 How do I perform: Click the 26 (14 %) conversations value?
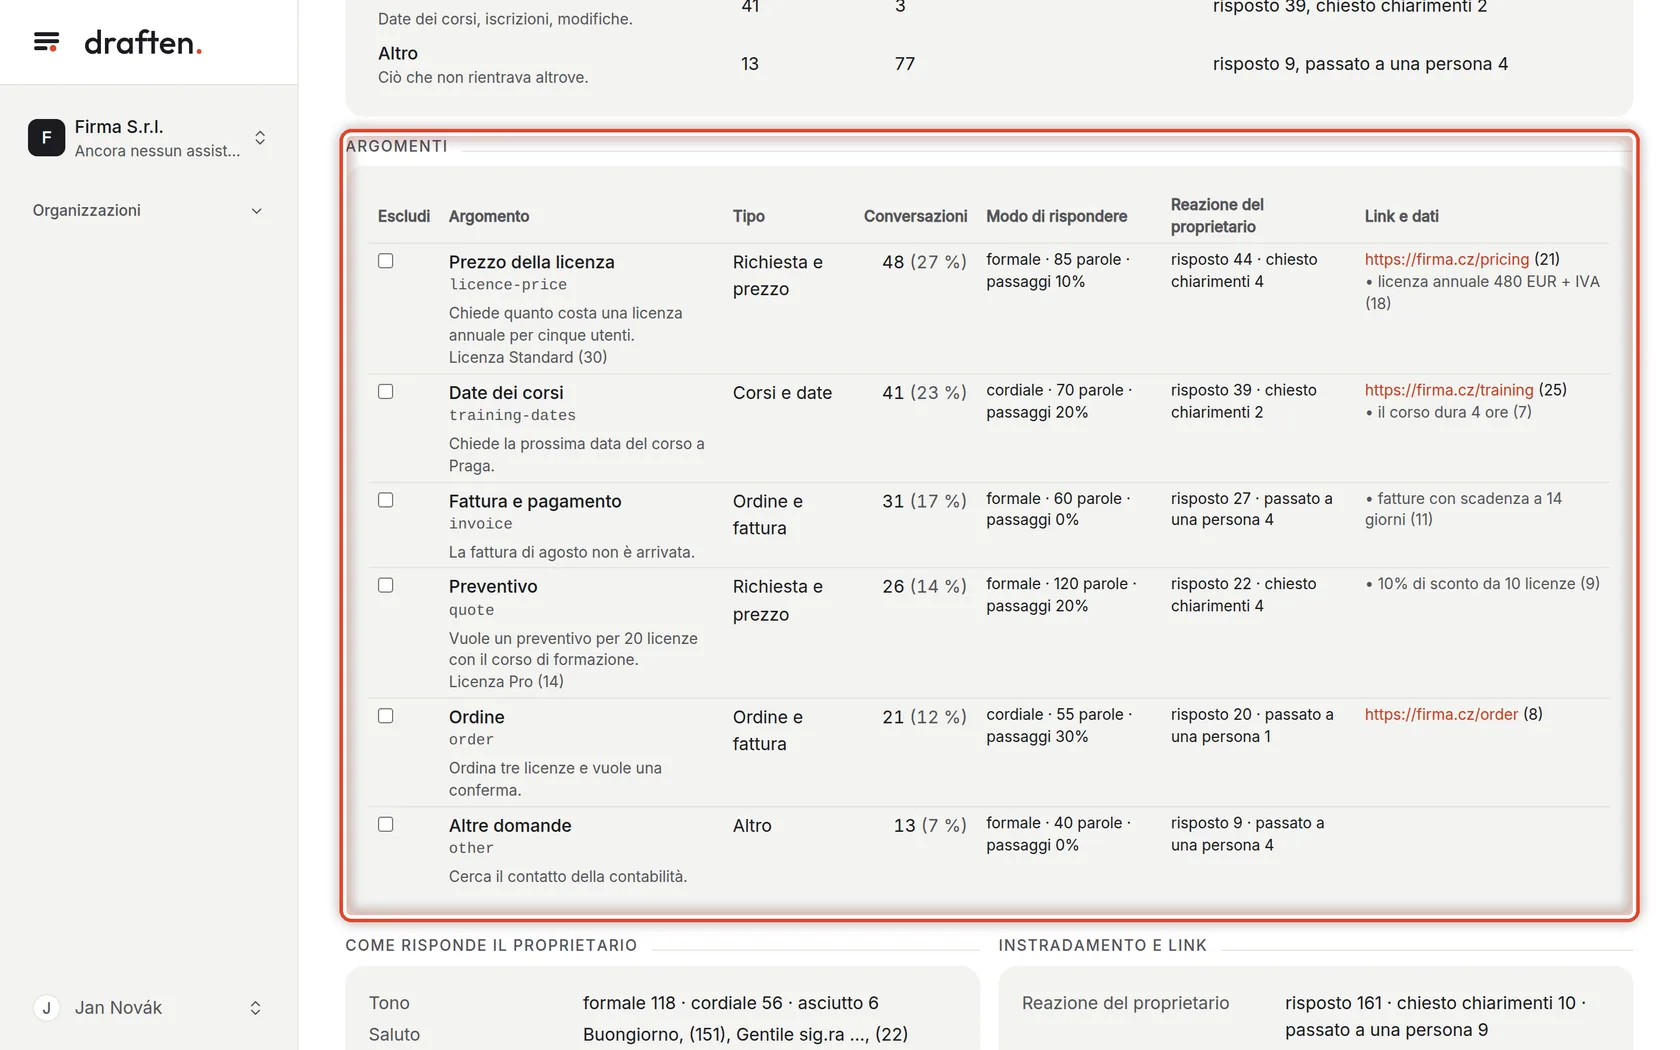(x=924, y=586)
